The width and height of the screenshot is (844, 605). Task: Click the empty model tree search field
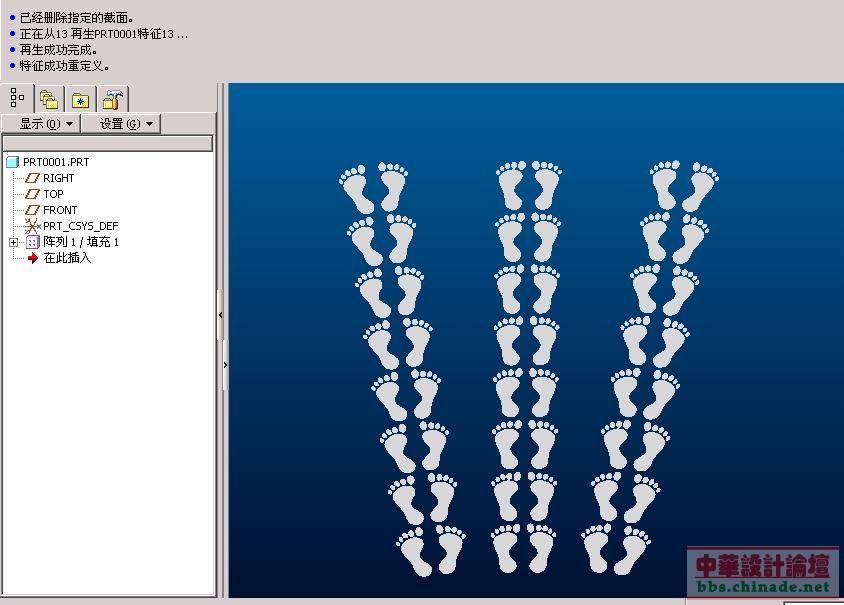108,144
